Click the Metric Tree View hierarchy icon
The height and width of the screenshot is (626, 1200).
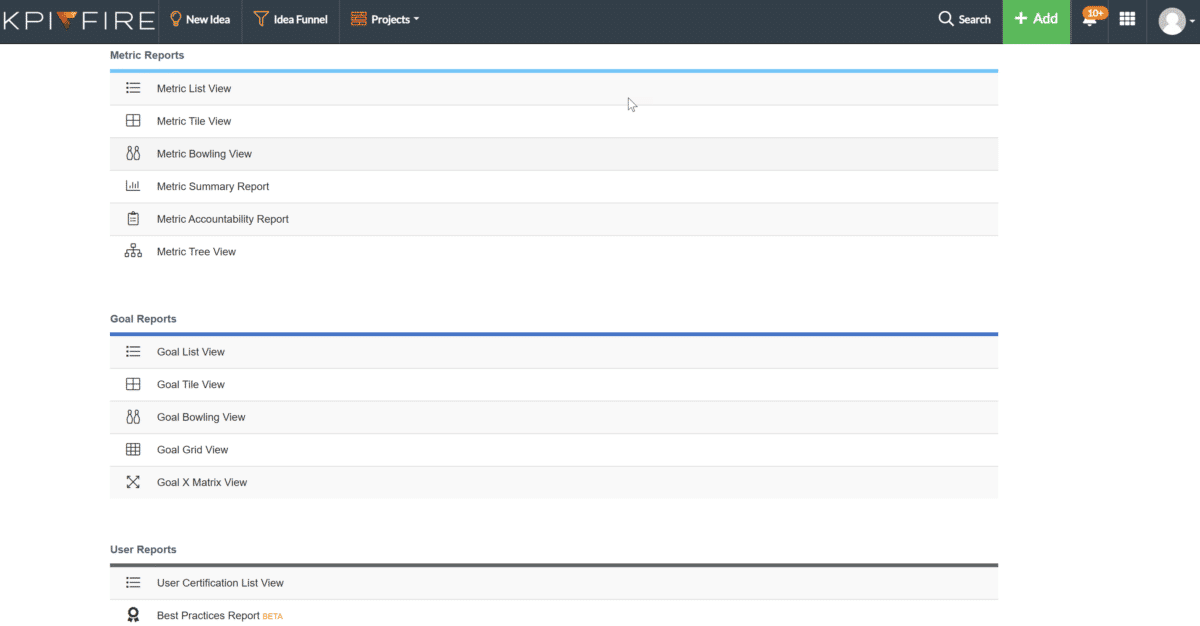point(133,252)
